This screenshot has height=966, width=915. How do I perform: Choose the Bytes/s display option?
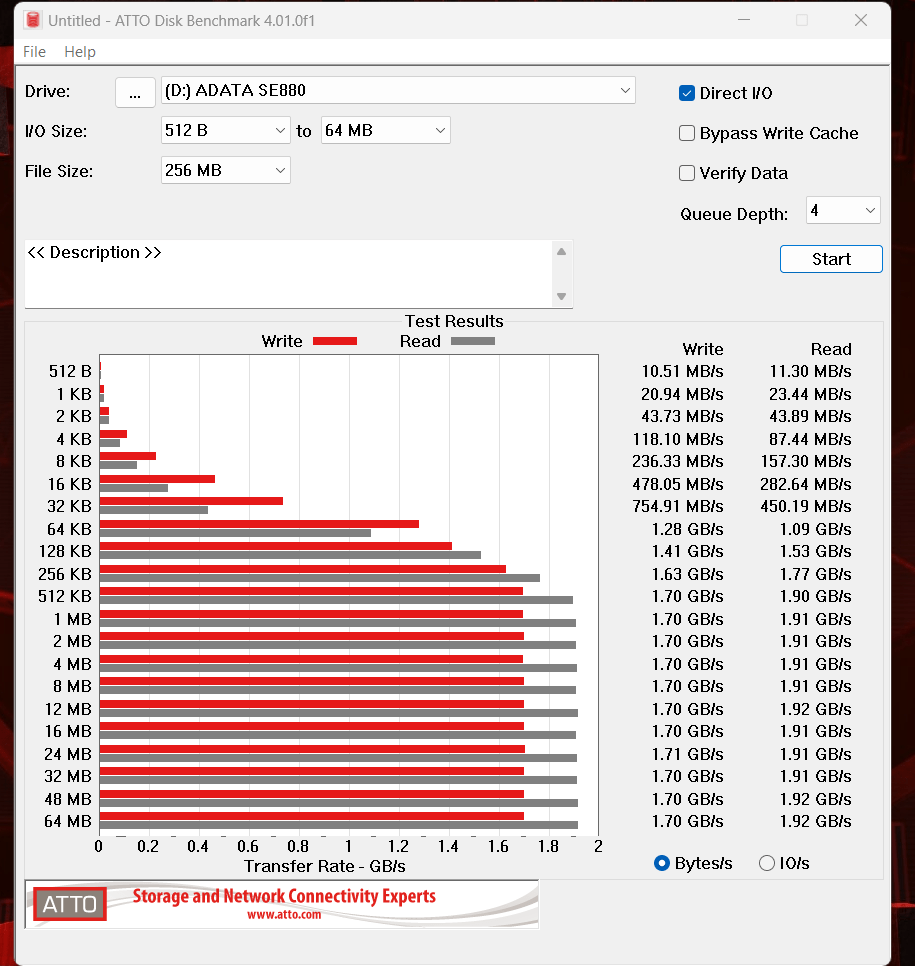coord(661,863)
